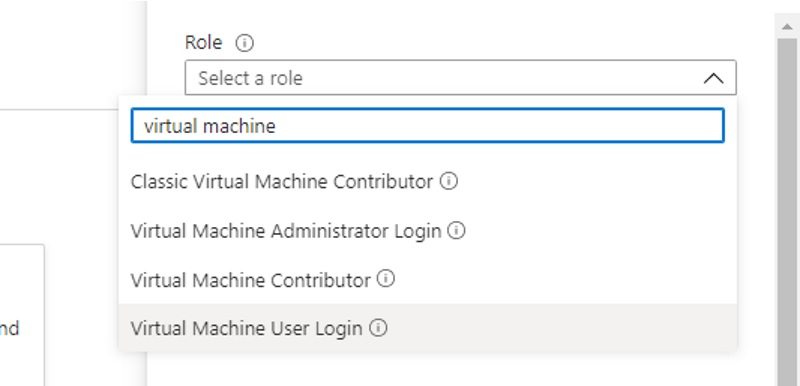View info icon beside Virtual Machine Contributor
The width and height of the screenshot is (800, 386).
point(386,279)
